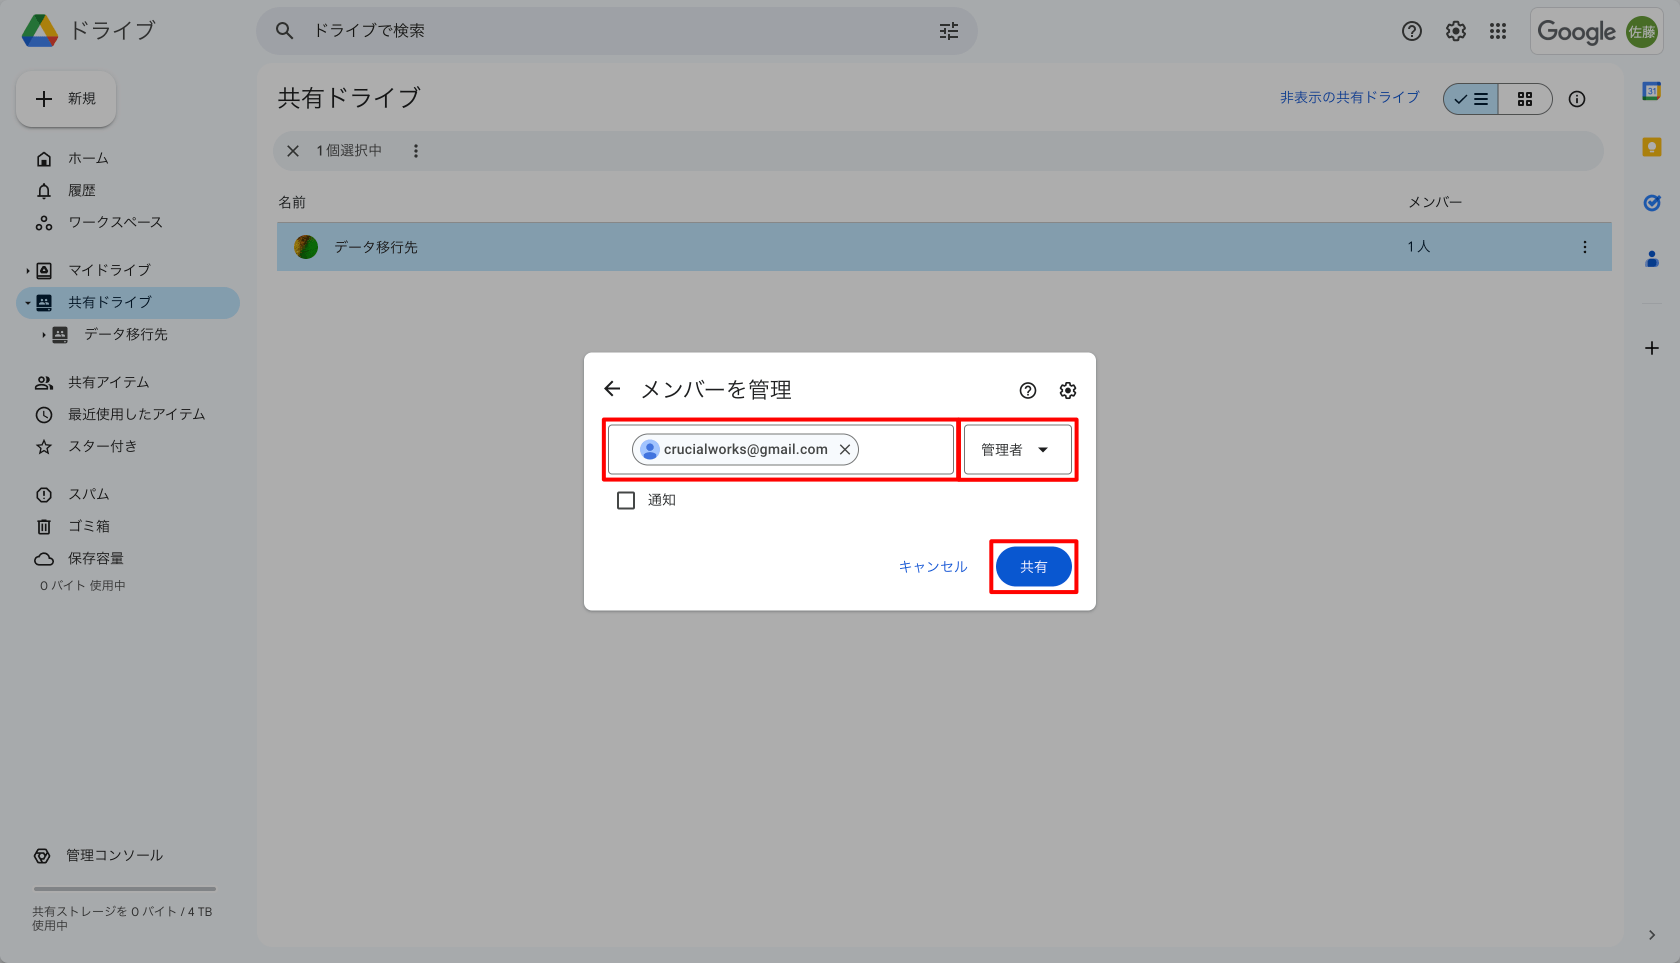The image size is (1680, 963).
Task: Toggle the 通知 checkbox
Action: coord(626,500)
